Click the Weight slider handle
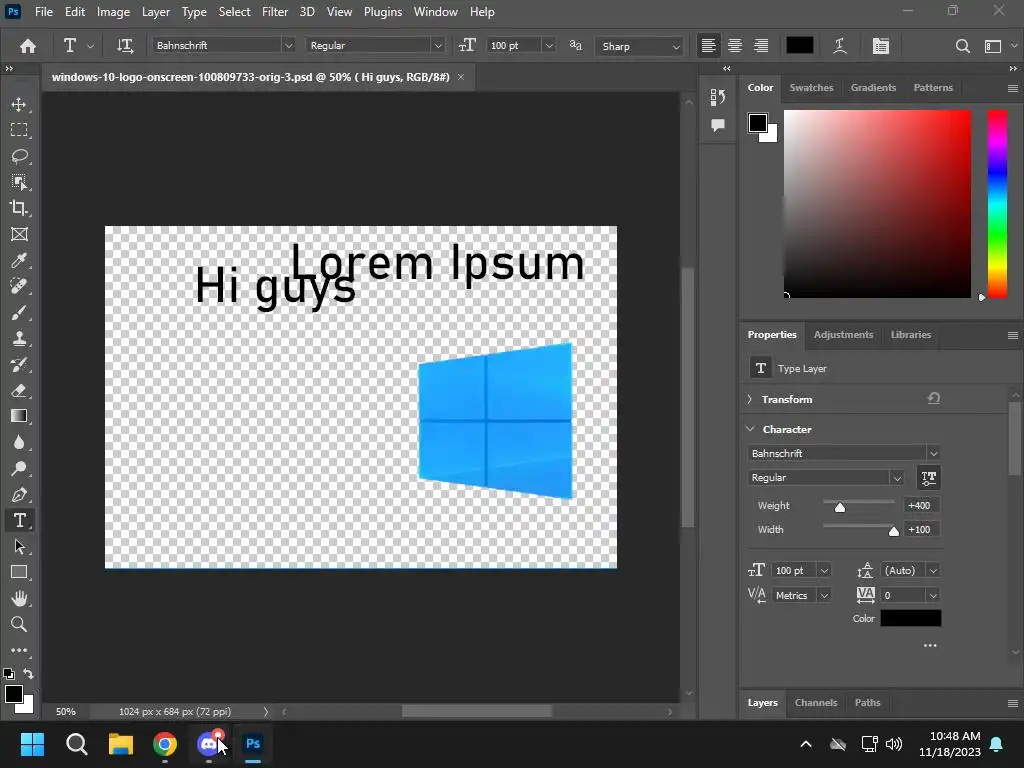The width and height of the screenshot is (1024, 768). (840, 507)
